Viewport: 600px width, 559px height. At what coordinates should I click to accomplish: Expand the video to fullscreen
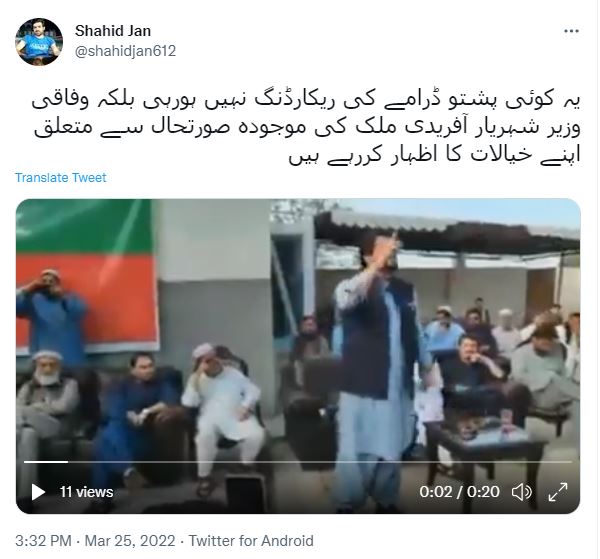558,492
